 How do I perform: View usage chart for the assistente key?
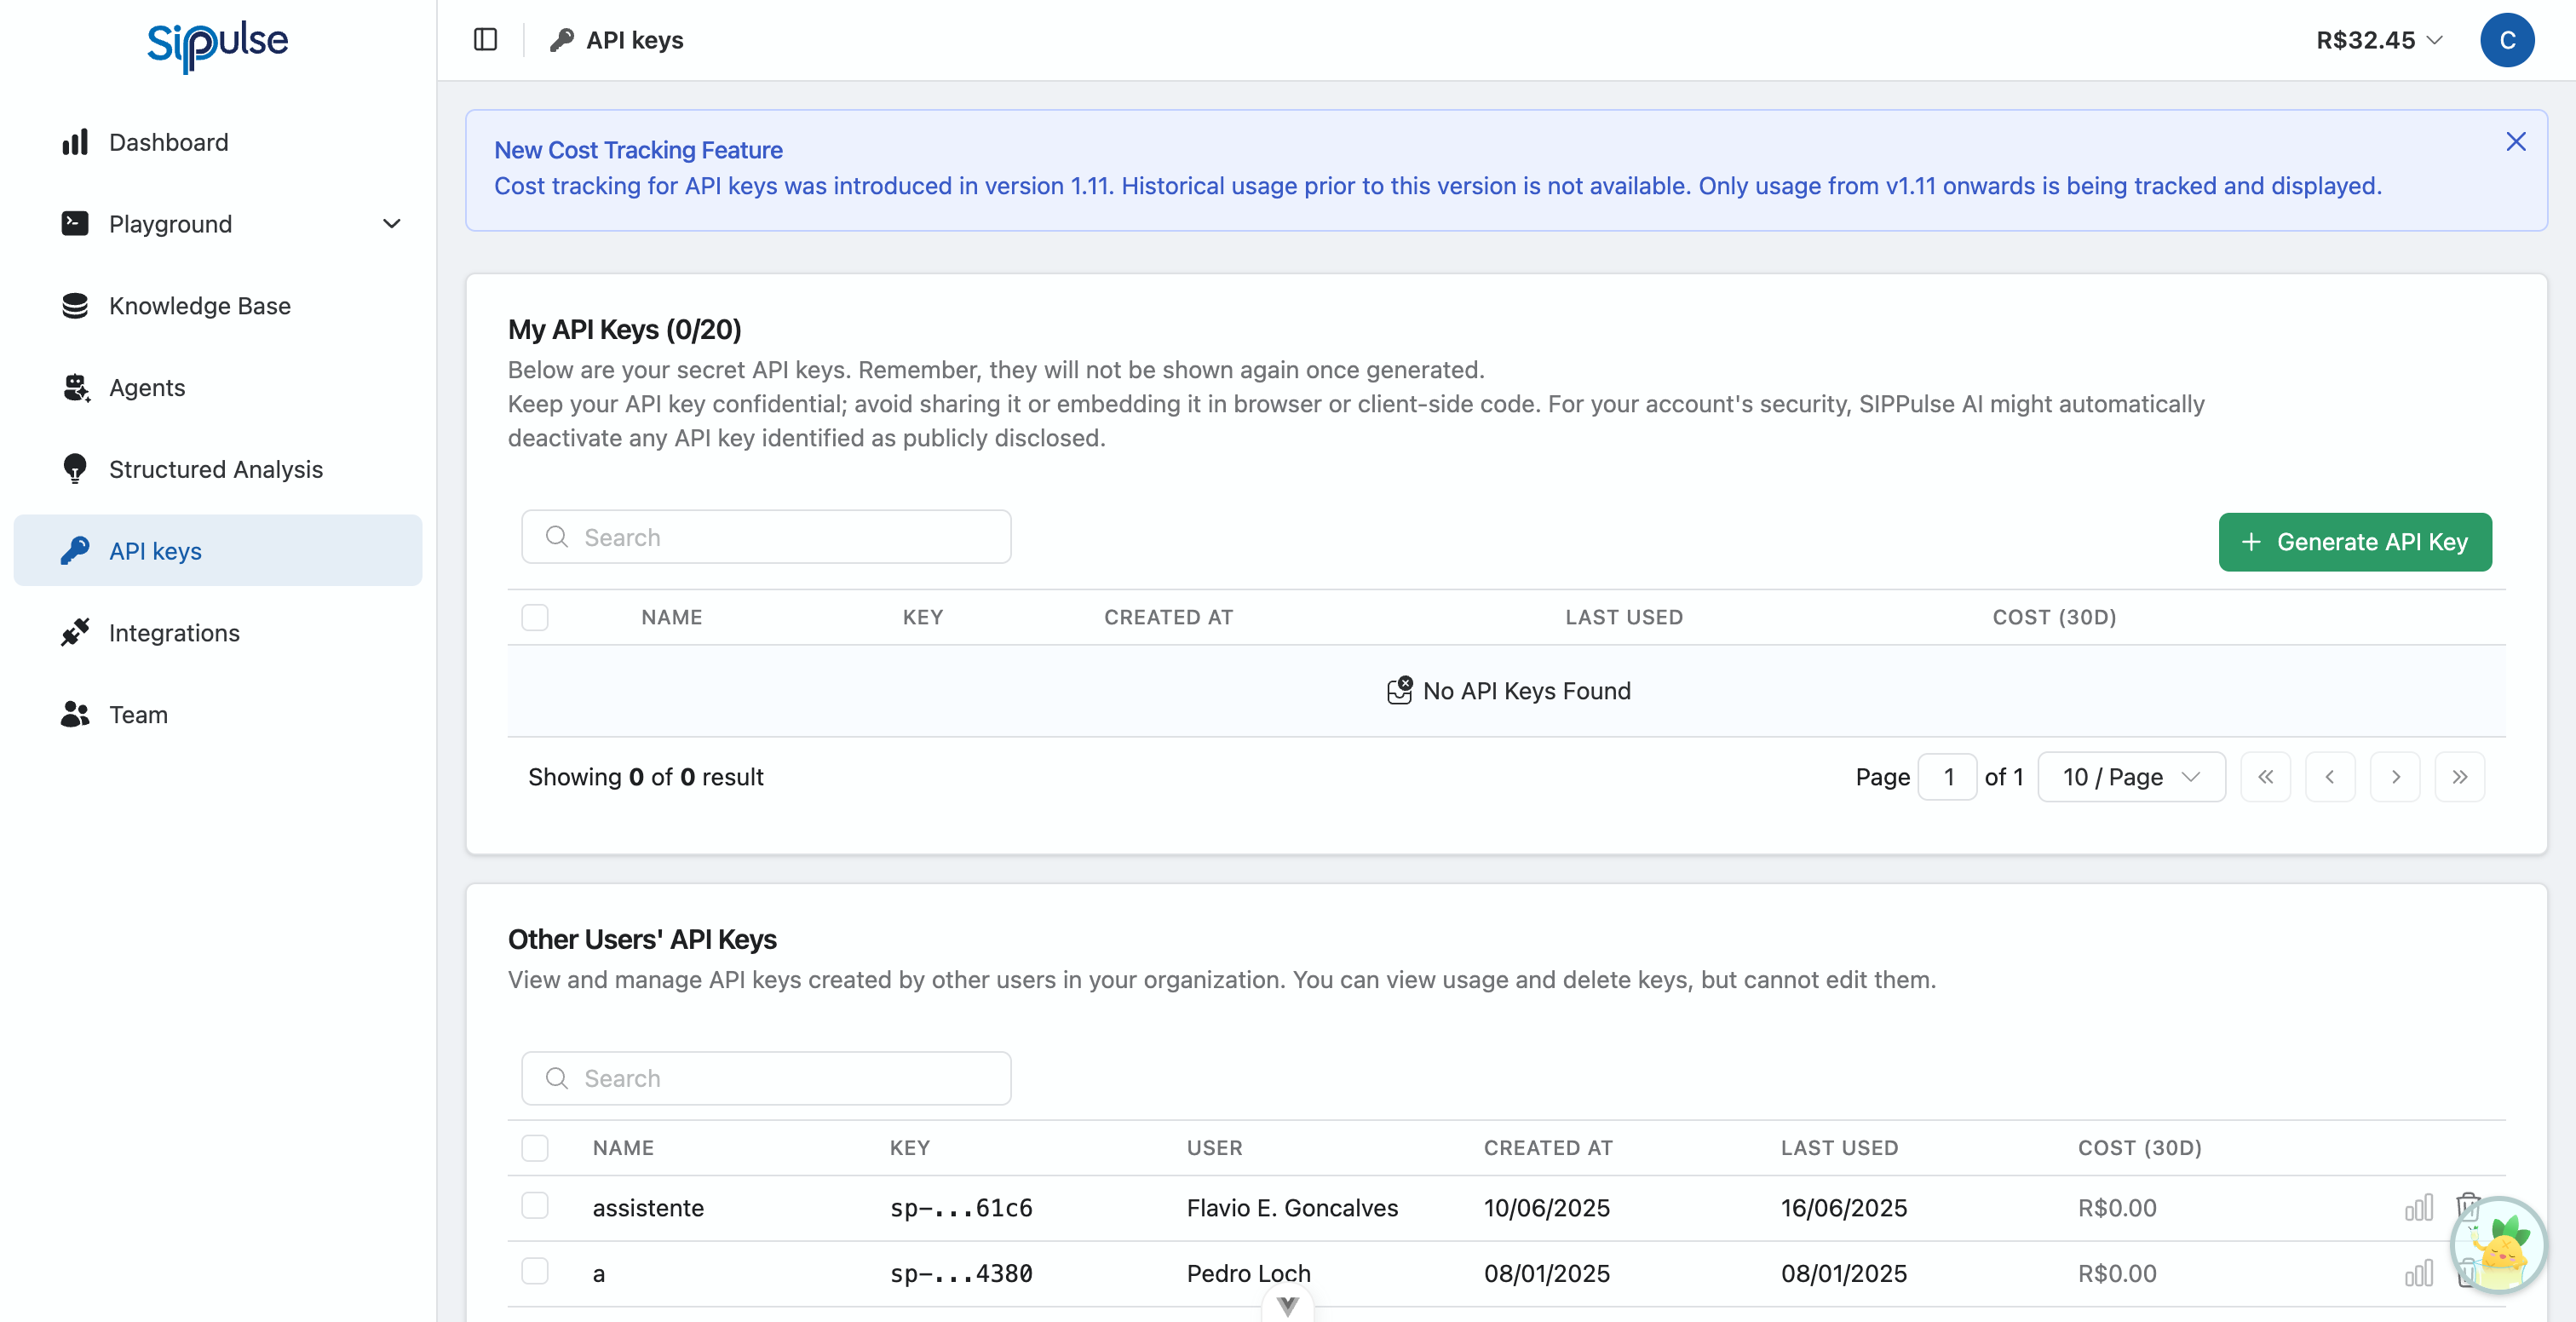coord(2418,1207)
